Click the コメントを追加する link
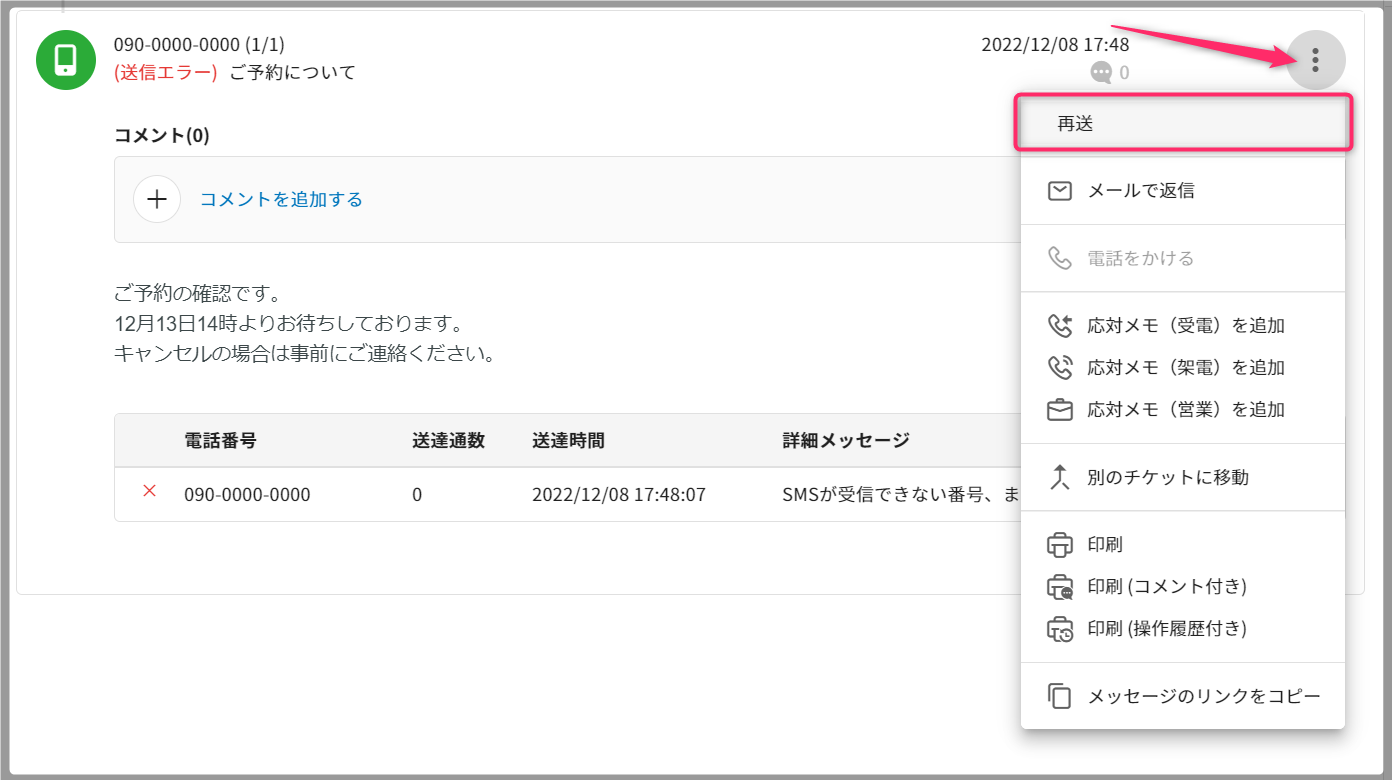 [x=281, y=199]
